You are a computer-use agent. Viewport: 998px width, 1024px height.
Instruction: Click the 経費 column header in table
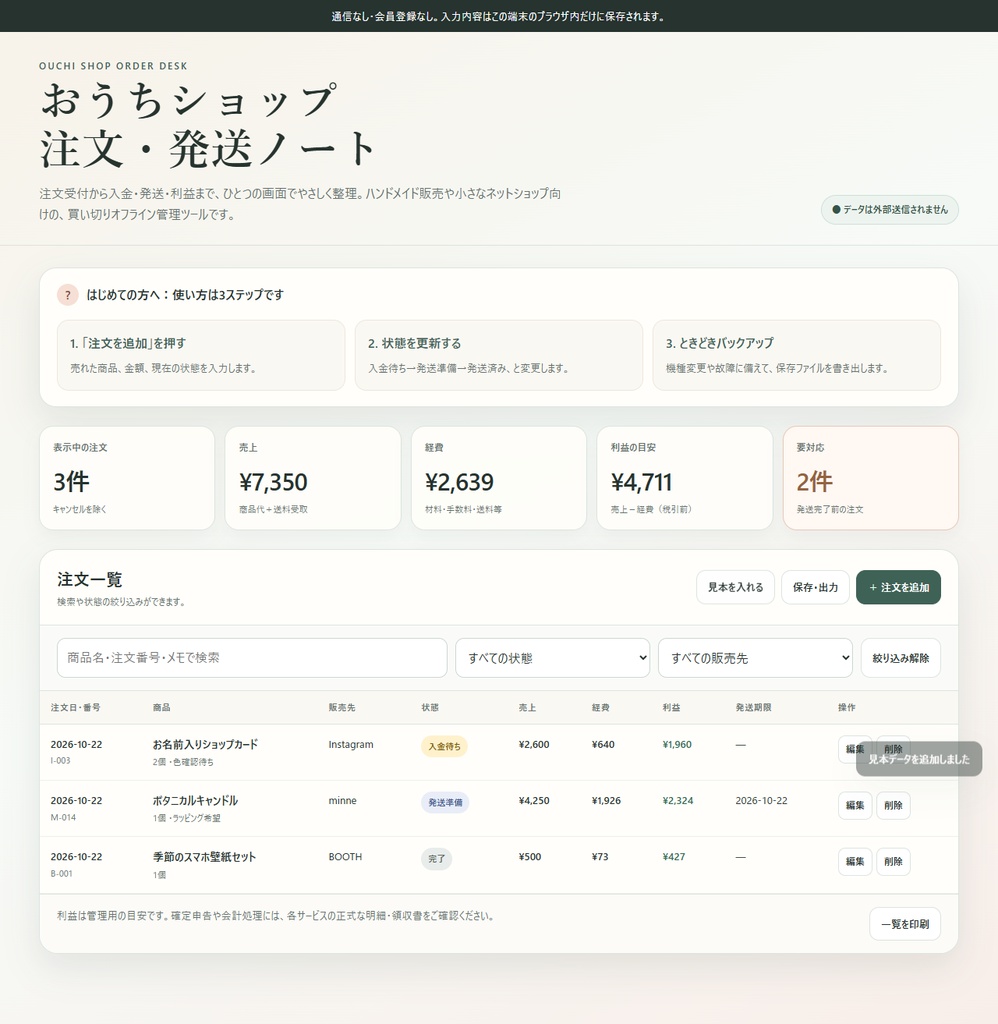pyautogui.click(x=600, y=707)
